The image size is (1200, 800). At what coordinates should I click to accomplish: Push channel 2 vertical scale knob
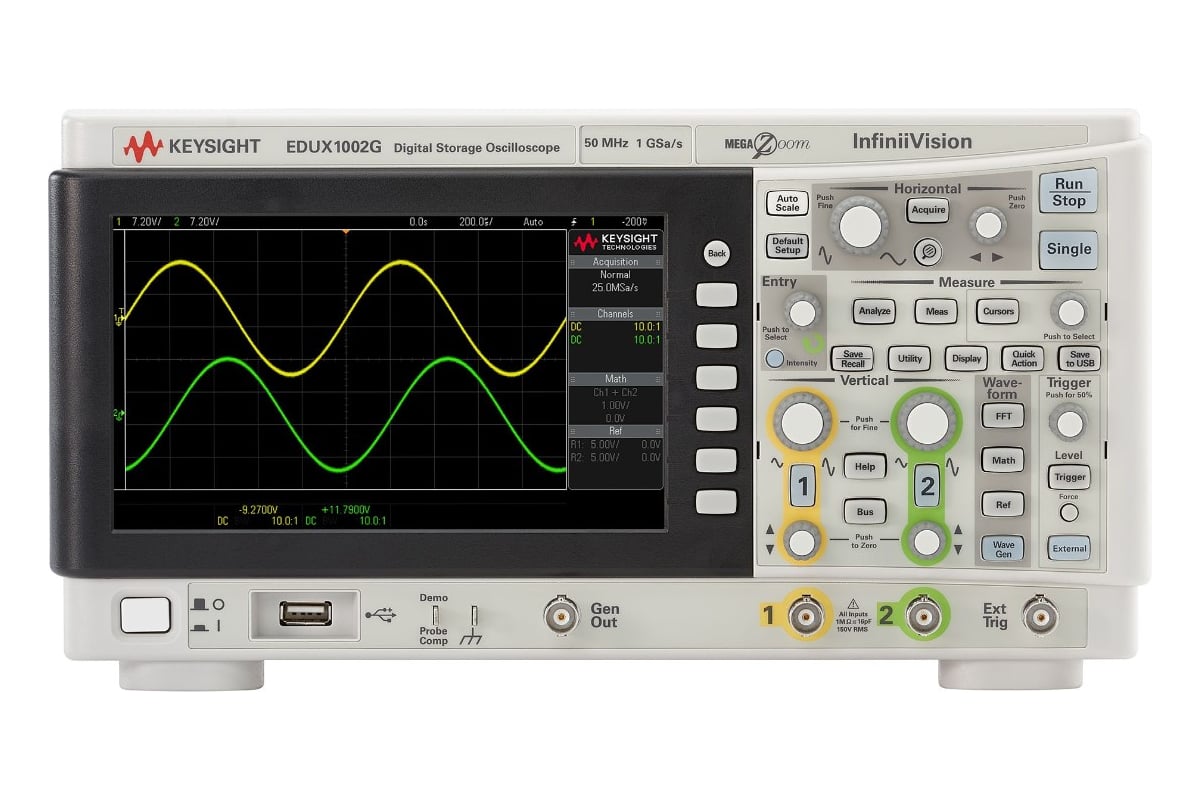929,422
